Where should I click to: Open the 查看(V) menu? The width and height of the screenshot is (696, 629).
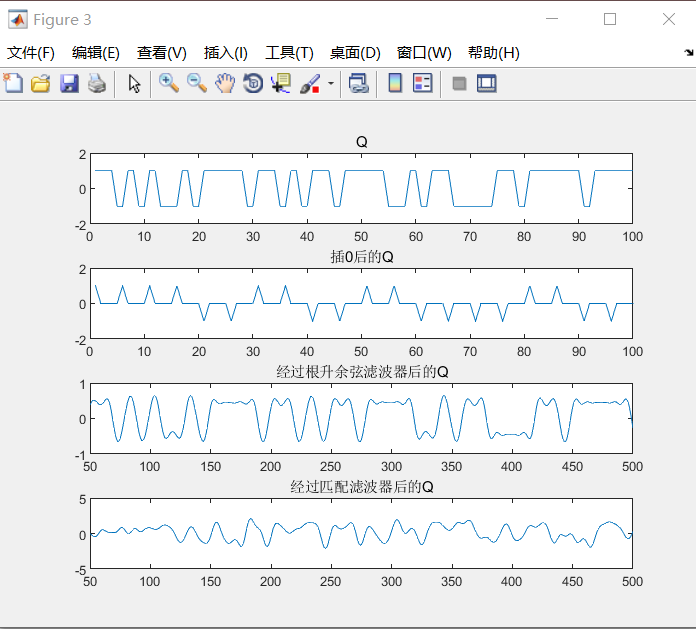(x=162, y=53)
